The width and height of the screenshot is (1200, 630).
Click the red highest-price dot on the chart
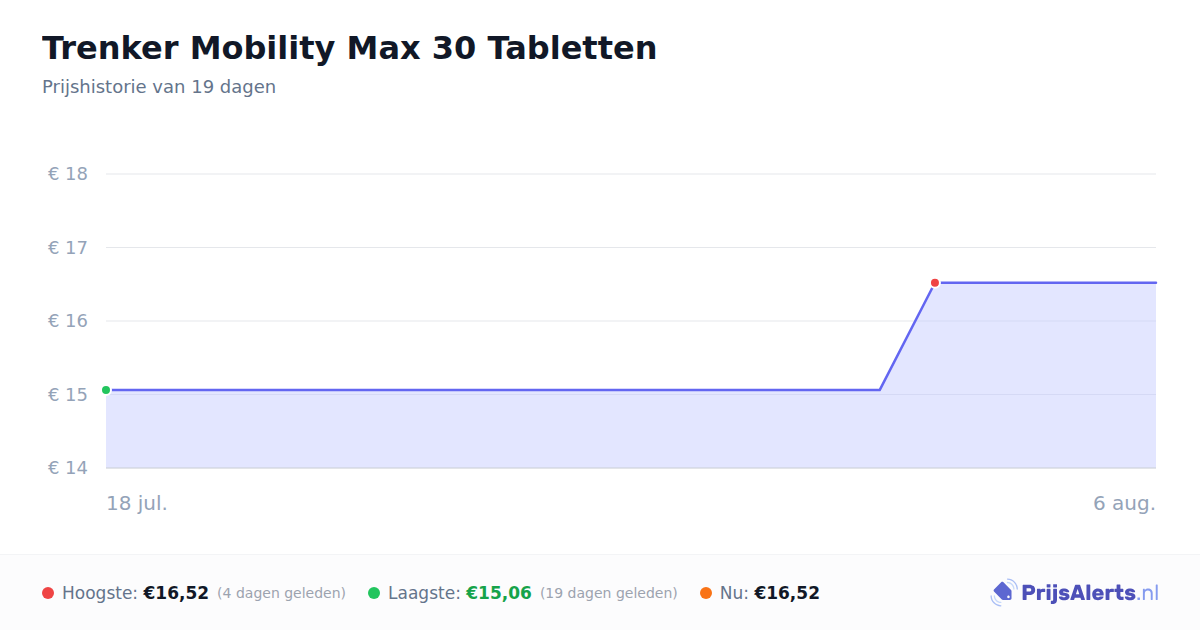[935, 283]
